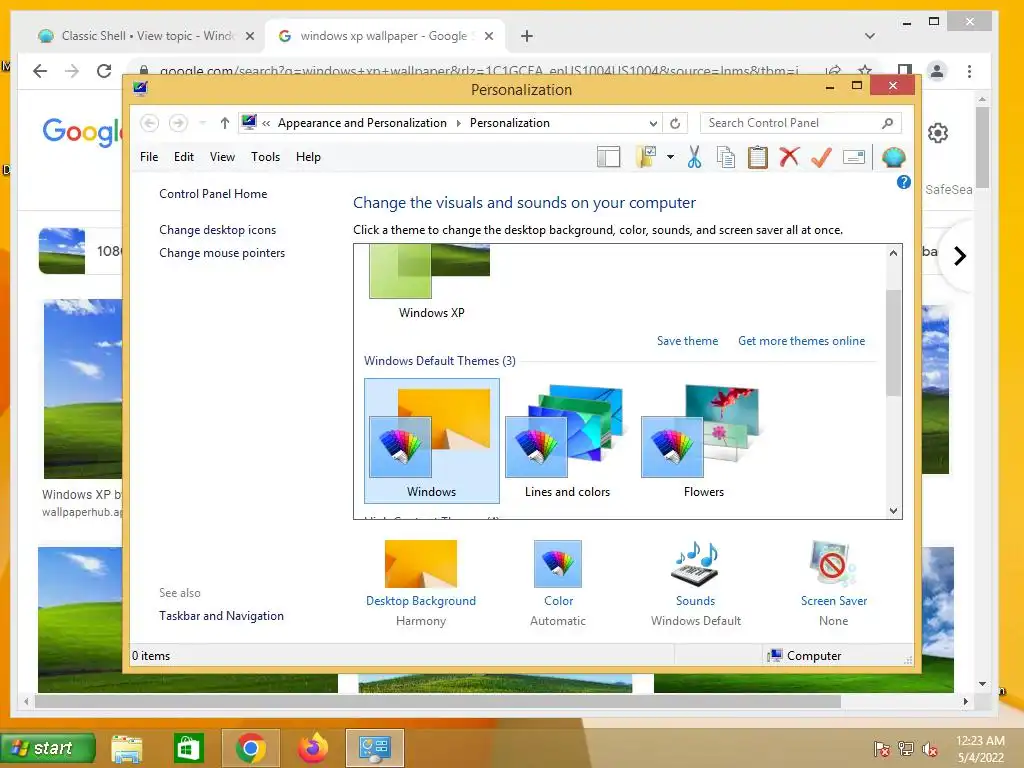The image size is (1024, 768).
Task: Click the orange checkmark Properties icon
Action: [821, 157]
